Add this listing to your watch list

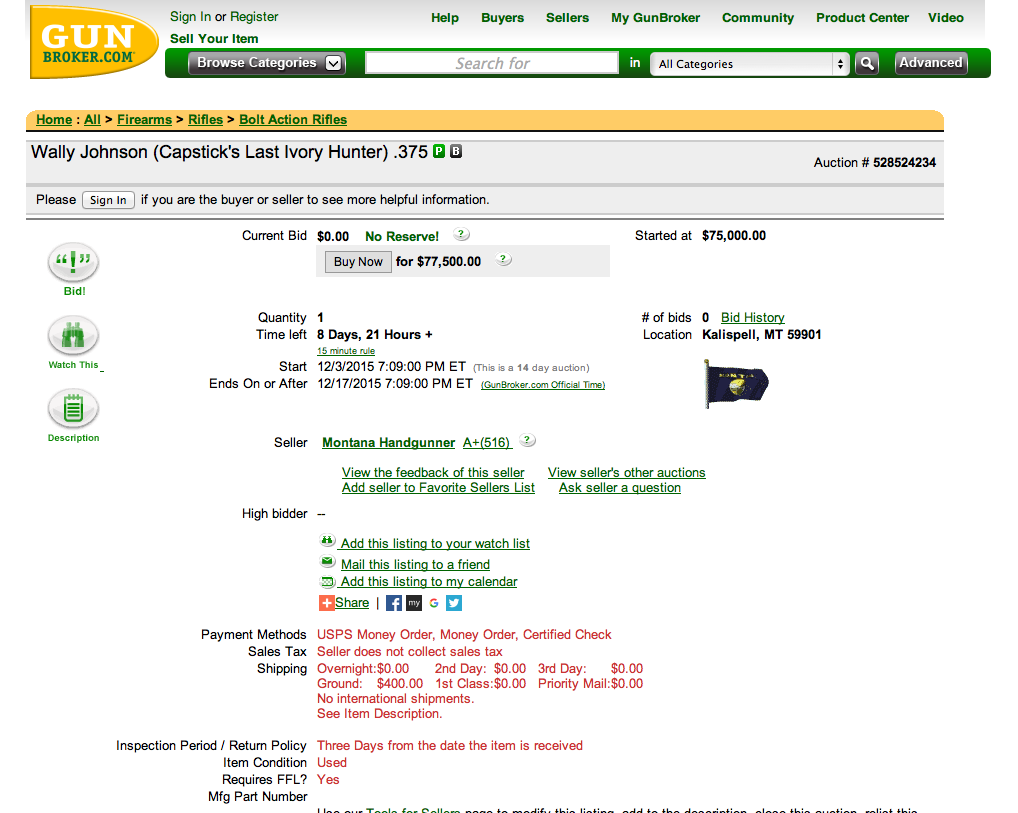pyautogui.click(x=435, y=544)
